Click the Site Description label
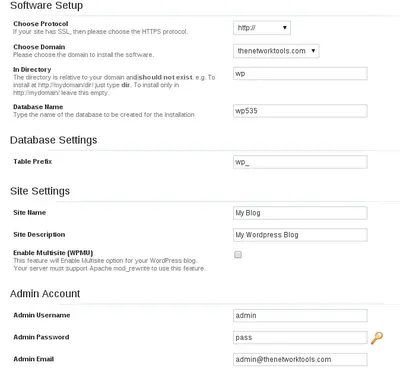Image resolution: width=400 pixels, height=372 pixels. (39, 235)
